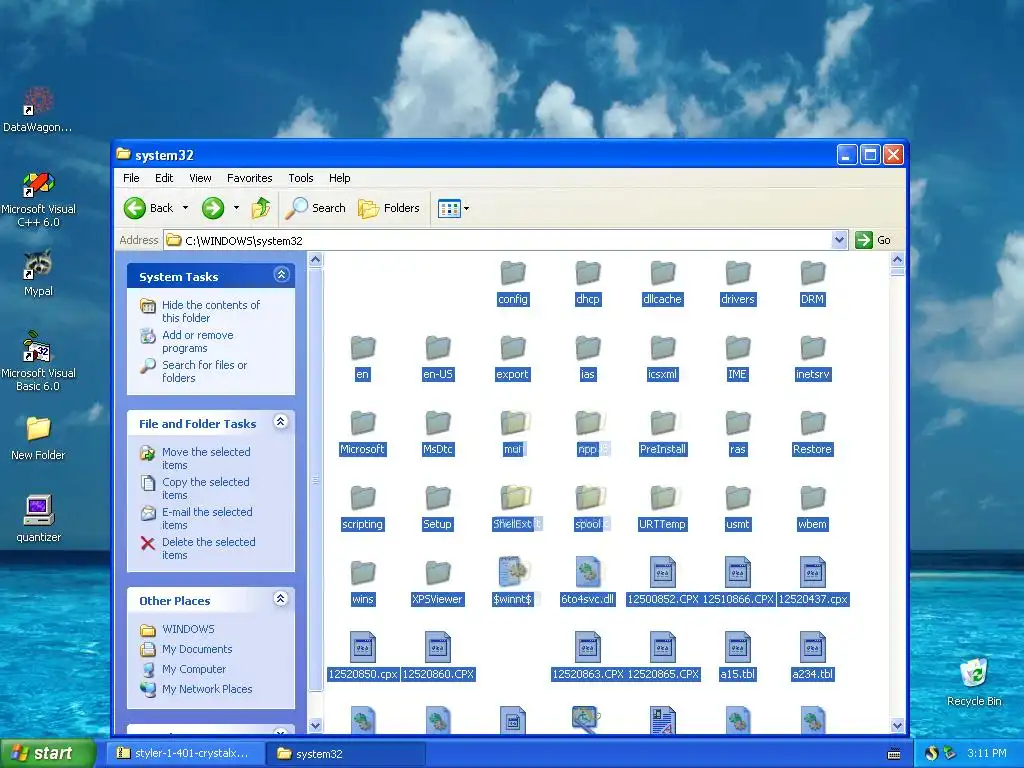
Task: Select the wbem folder icon
Action: coord(812,498)
